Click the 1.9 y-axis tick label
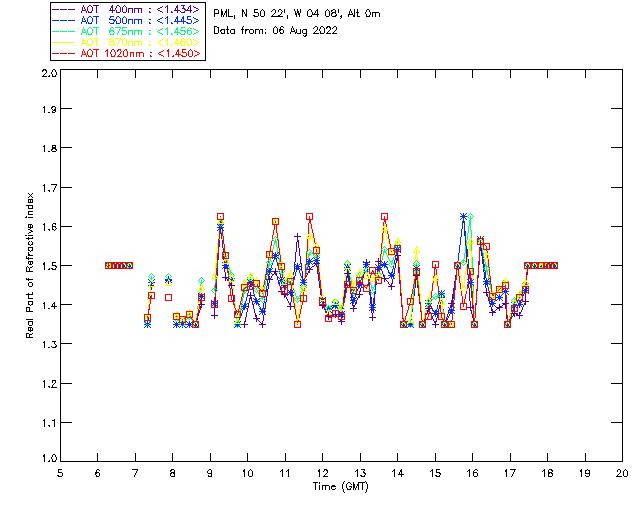This screenshot has height=512, width=640. 49,109
